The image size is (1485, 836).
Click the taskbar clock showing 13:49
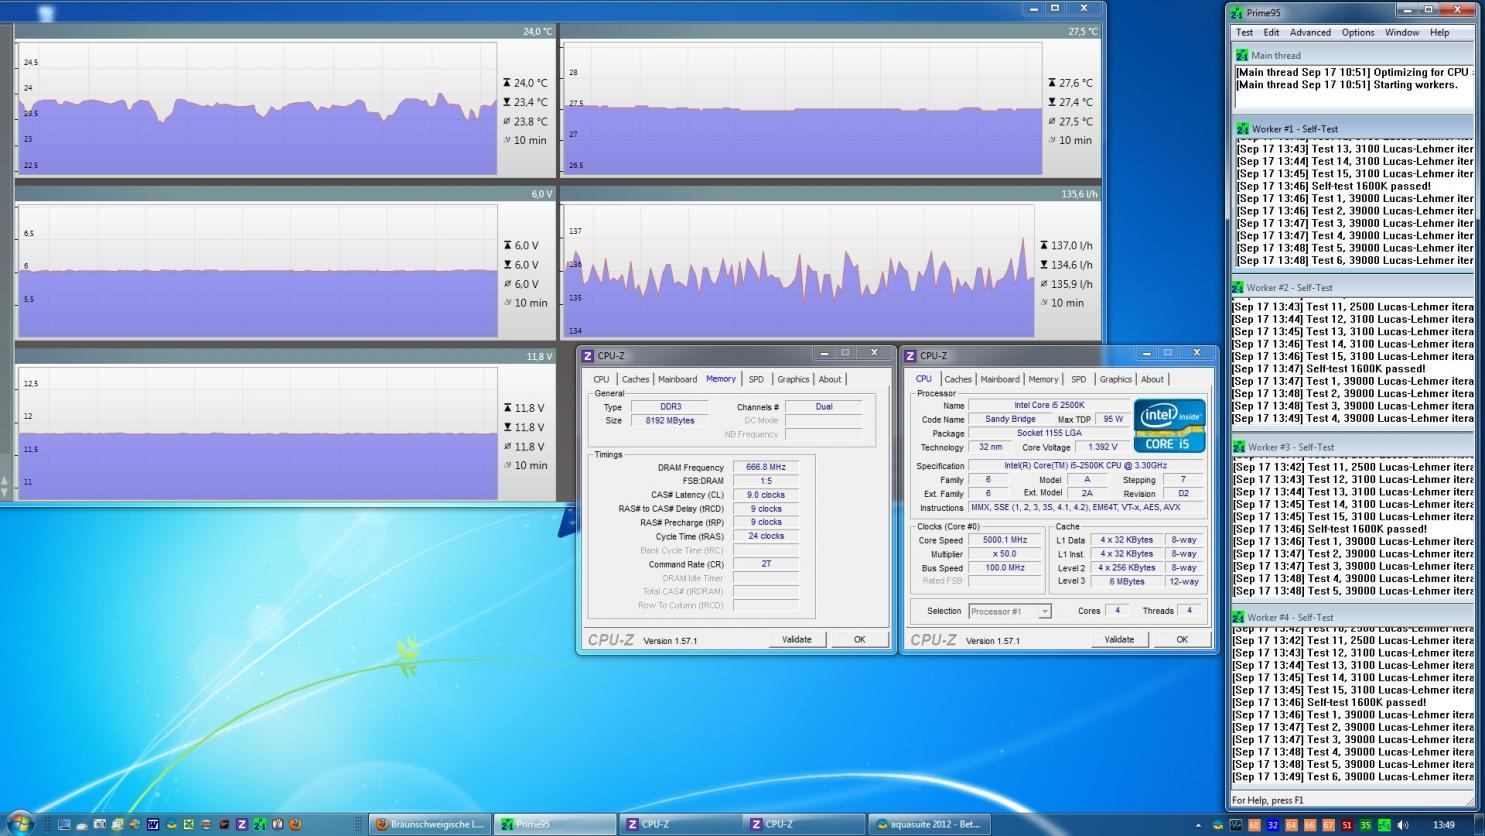point(1443,825)
